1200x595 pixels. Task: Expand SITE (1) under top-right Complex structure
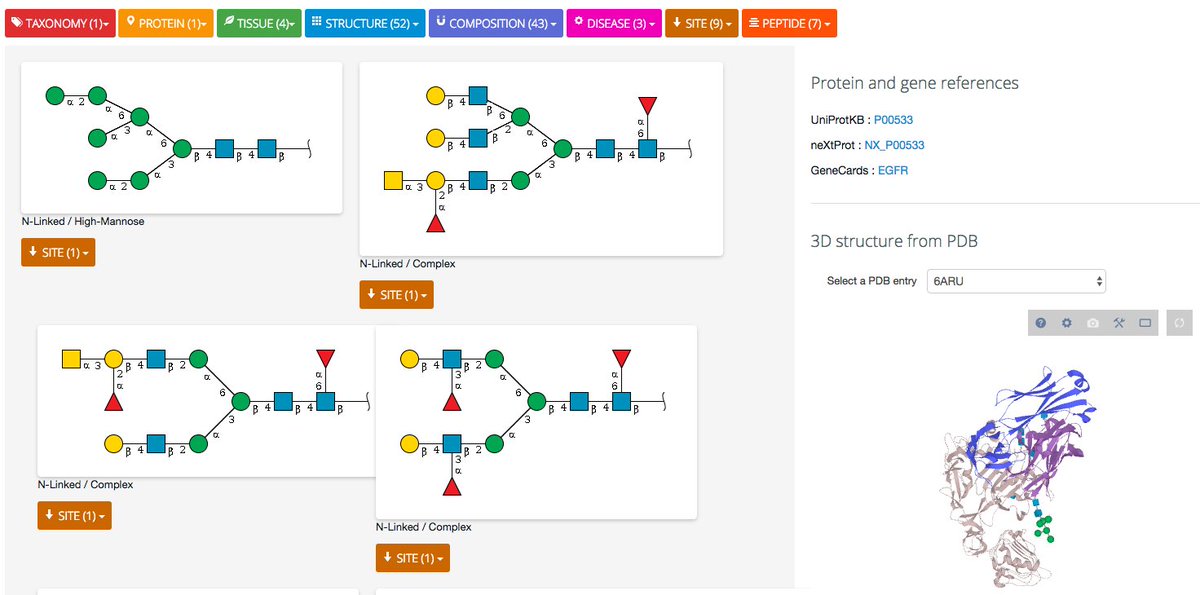397,295
